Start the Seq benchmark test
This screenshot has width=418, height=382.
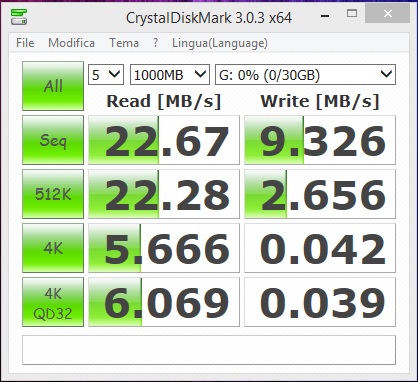[53, 140]
